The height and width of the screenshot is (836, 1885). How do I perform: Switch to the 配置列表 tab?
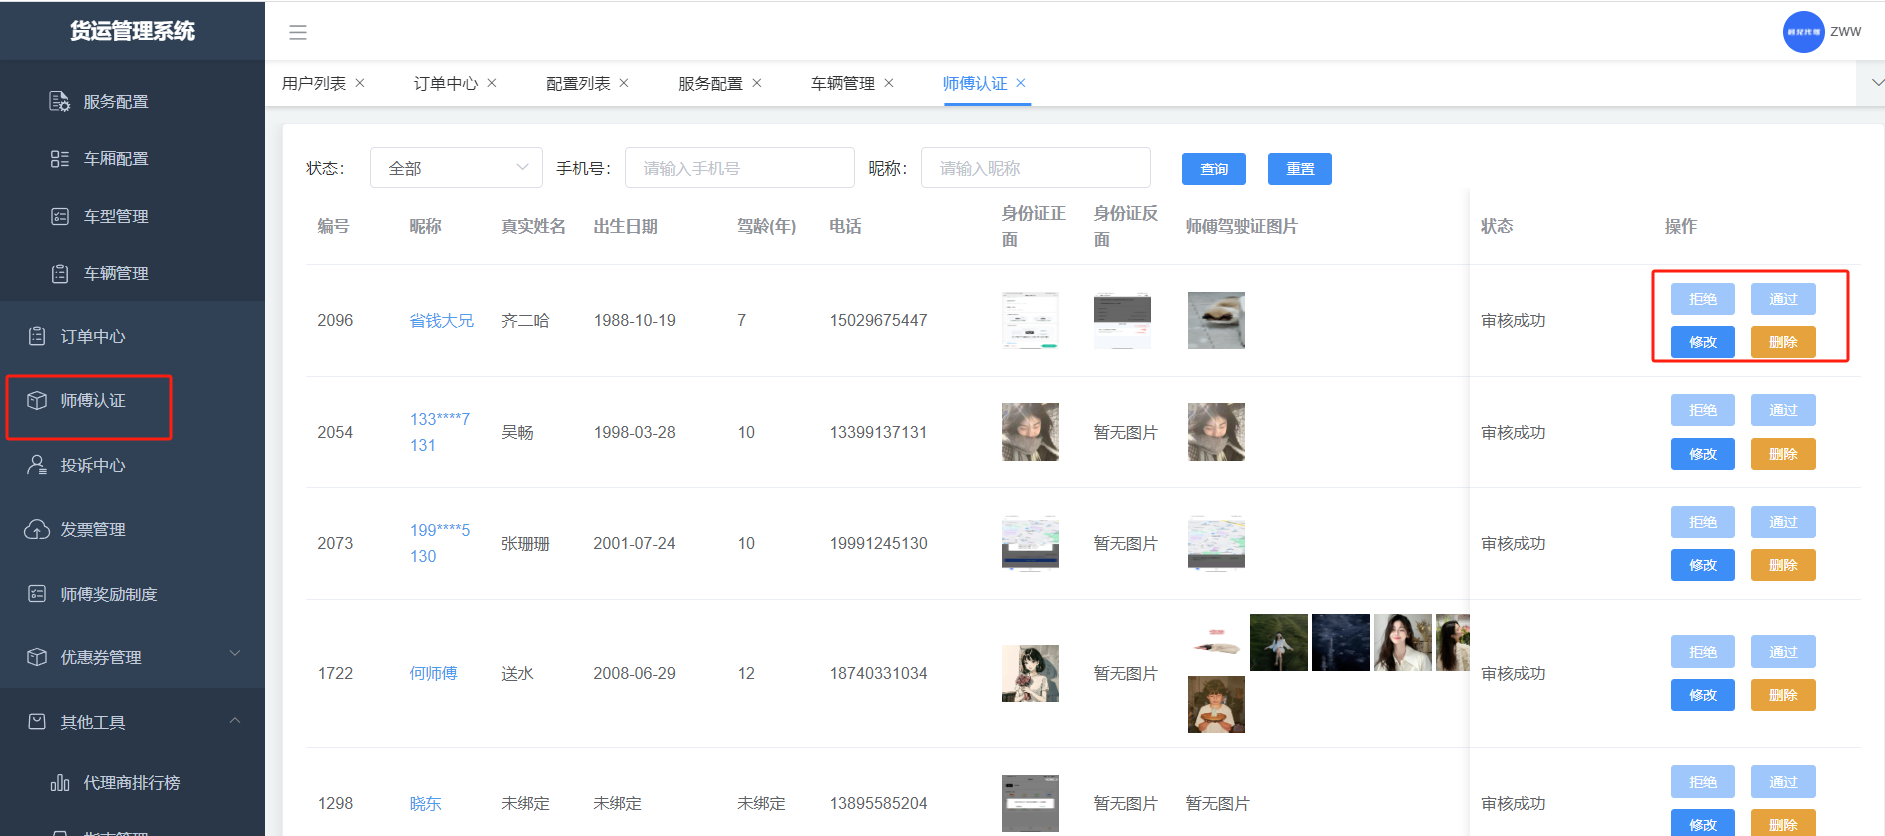tap(577, 84)
